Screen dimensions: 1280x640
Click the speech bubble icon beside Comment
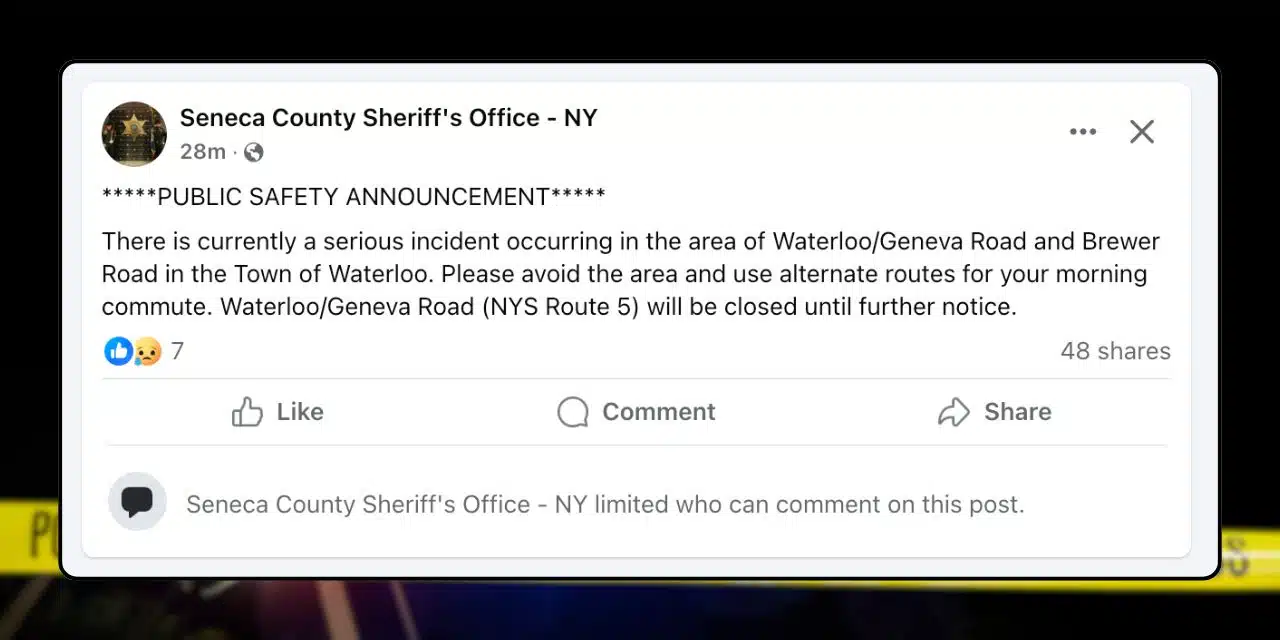(573, 412)
